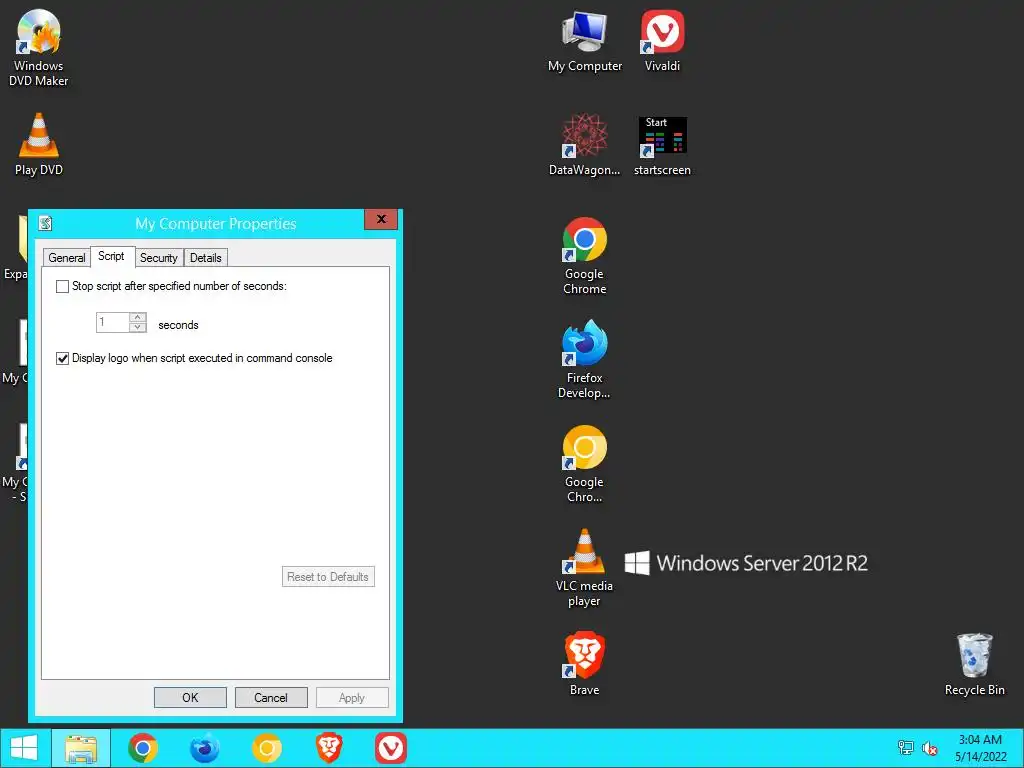Open the VLC media player shortcut
1024x768 pixels.
click(584, 568)
